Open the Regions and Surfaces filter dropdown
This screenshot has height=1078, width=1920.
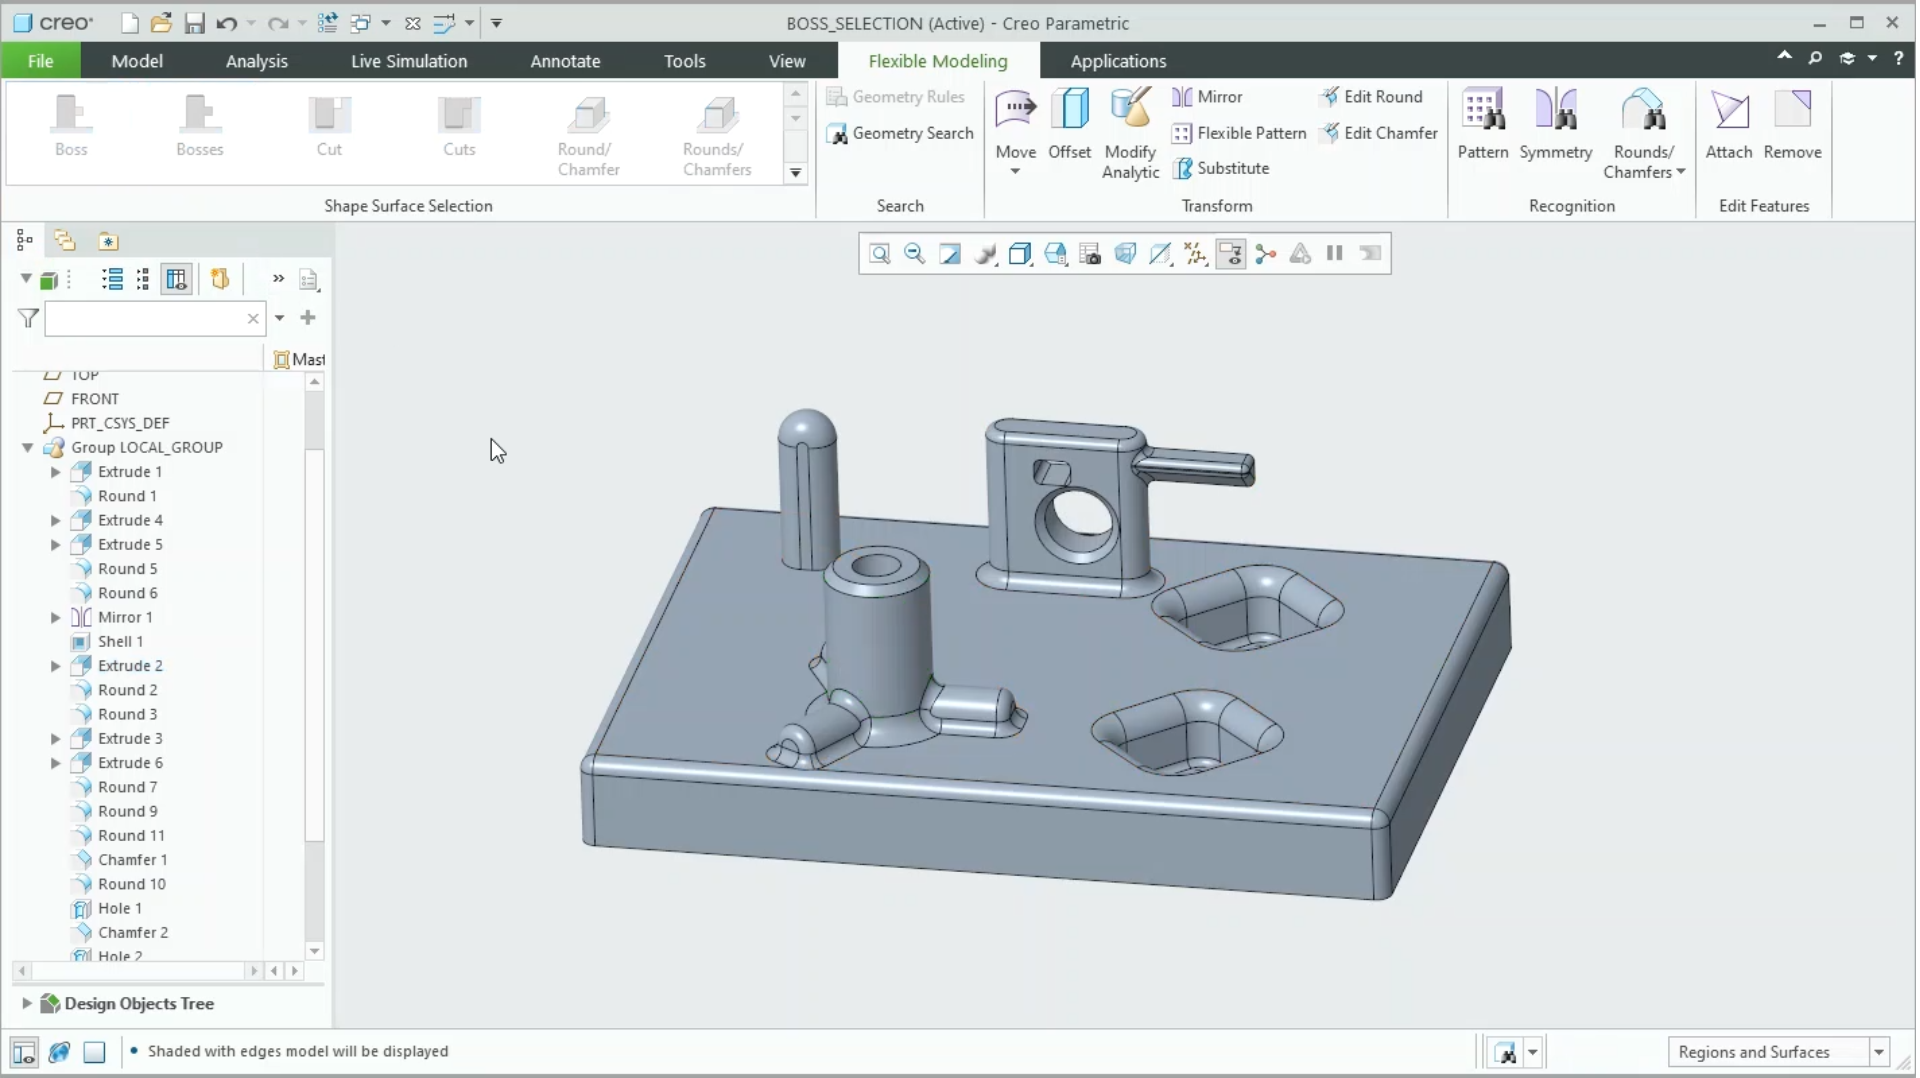1878,1052
